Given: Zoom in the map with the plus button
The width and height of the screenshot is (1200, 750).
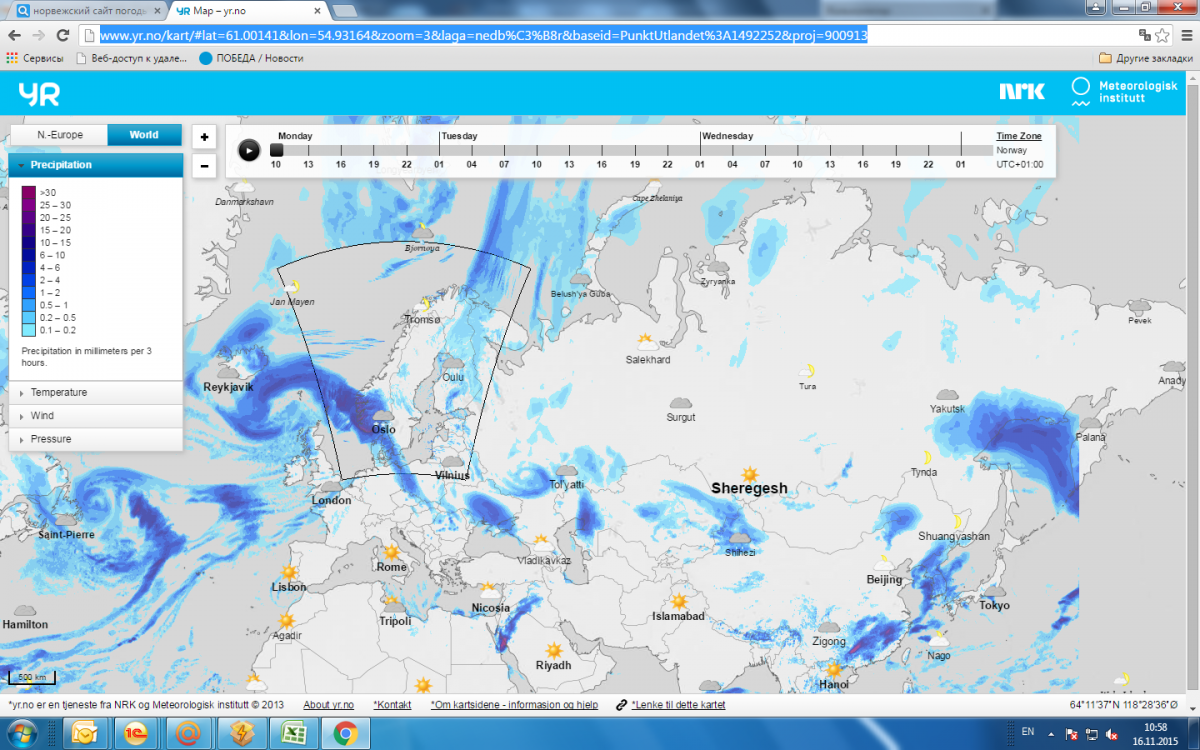Looking at the screenshot, I should pyautogui.click(x=204, y=137).
